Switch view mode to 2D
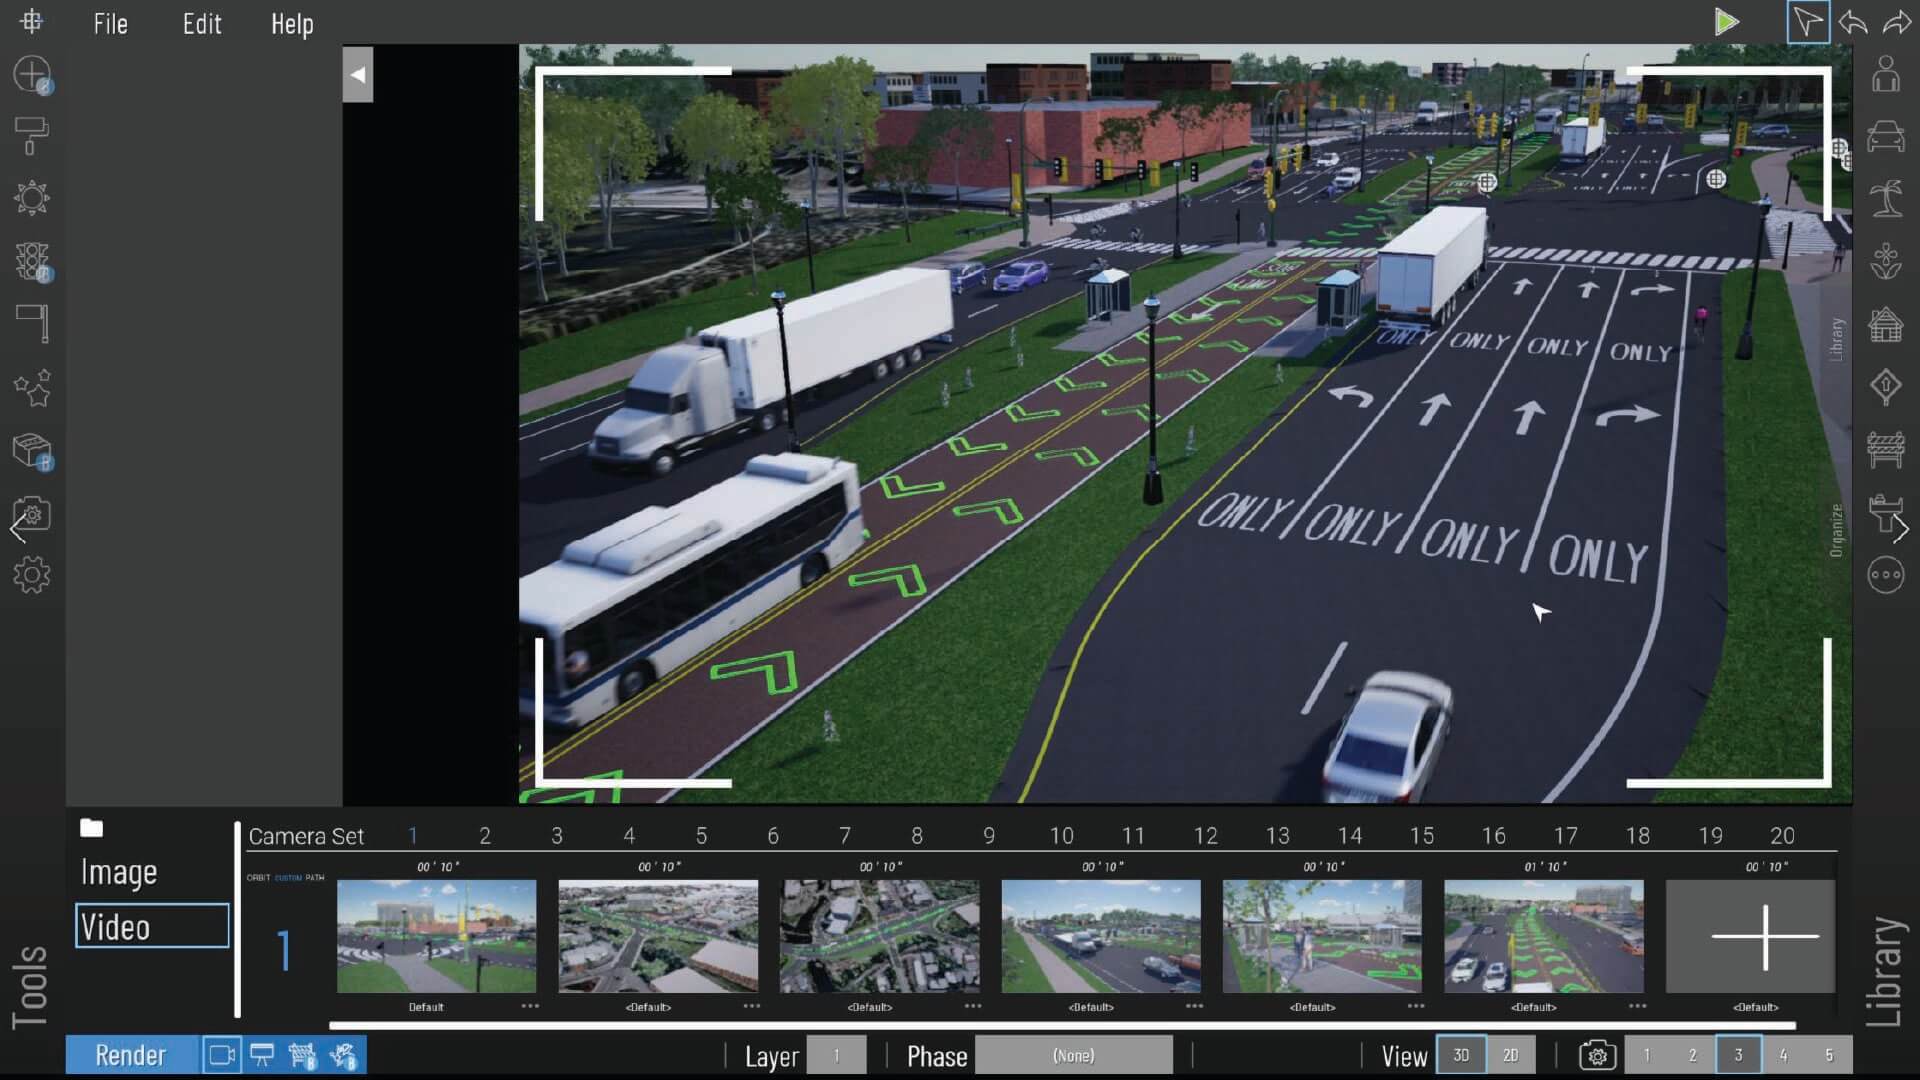 1510,1055
